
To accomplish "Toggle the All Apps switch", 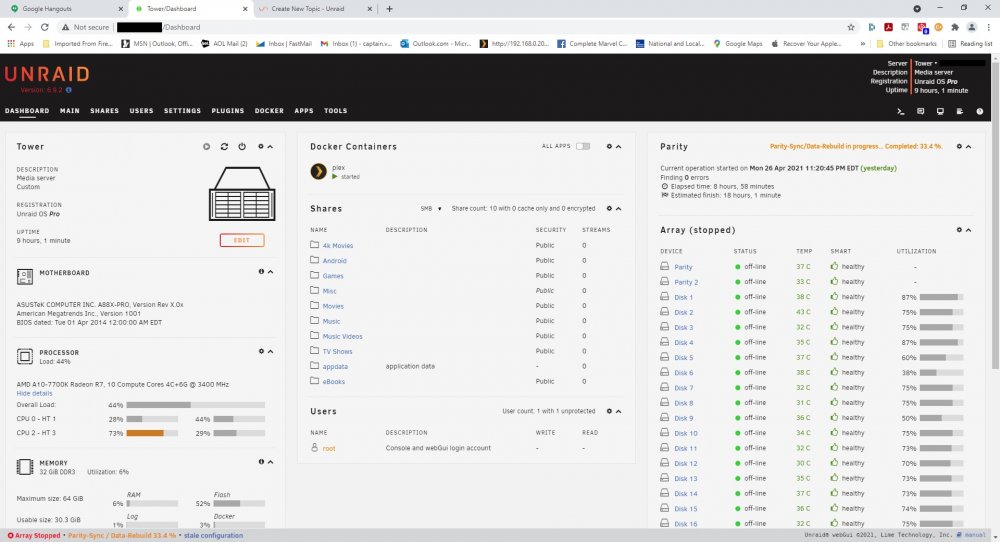I will point(583,146).
